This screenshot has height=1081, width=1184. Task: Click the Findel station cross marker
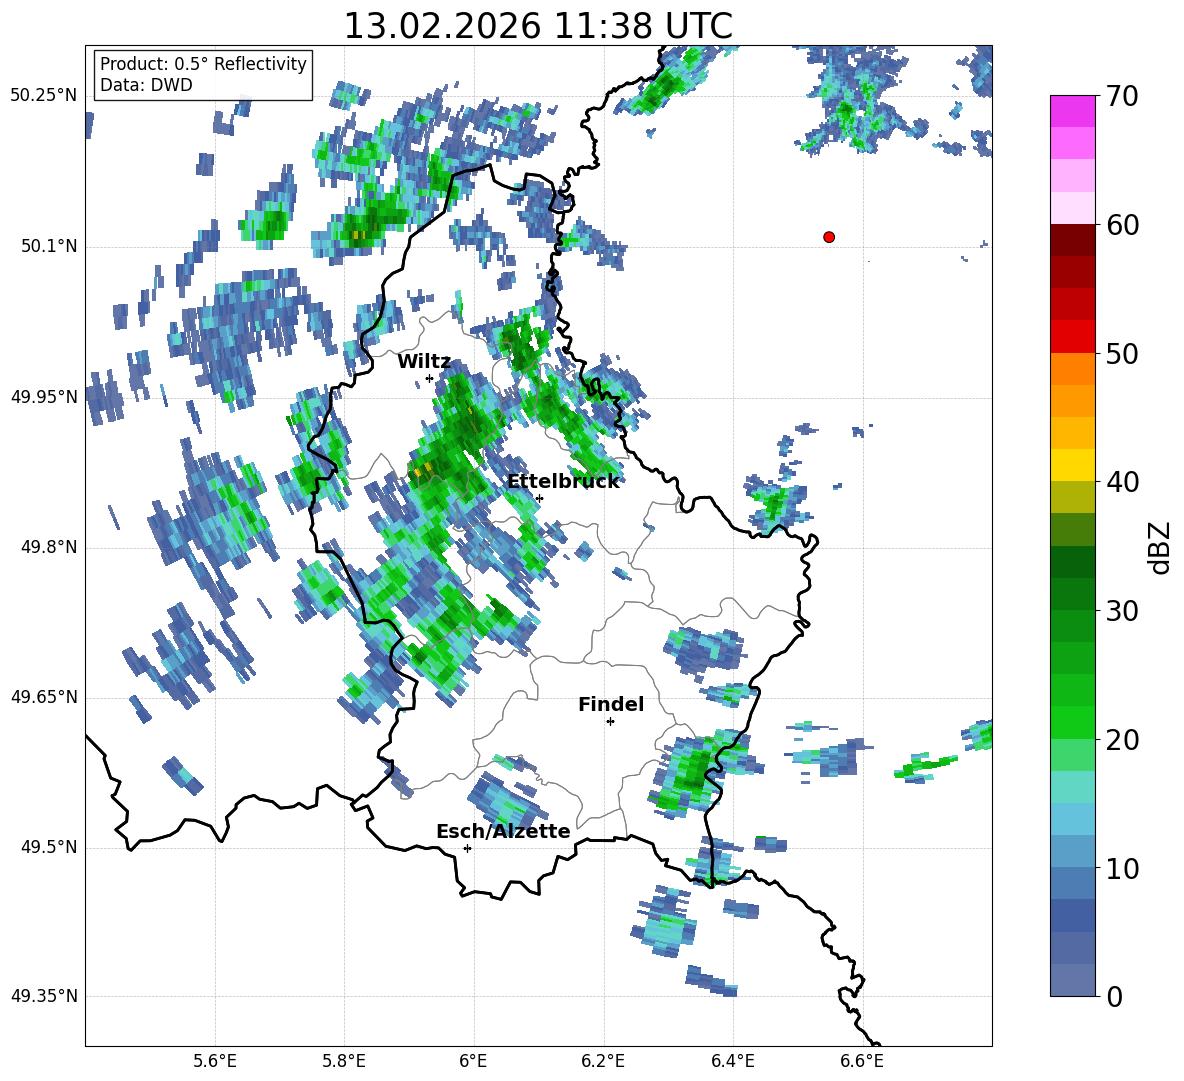click(610, 722)
